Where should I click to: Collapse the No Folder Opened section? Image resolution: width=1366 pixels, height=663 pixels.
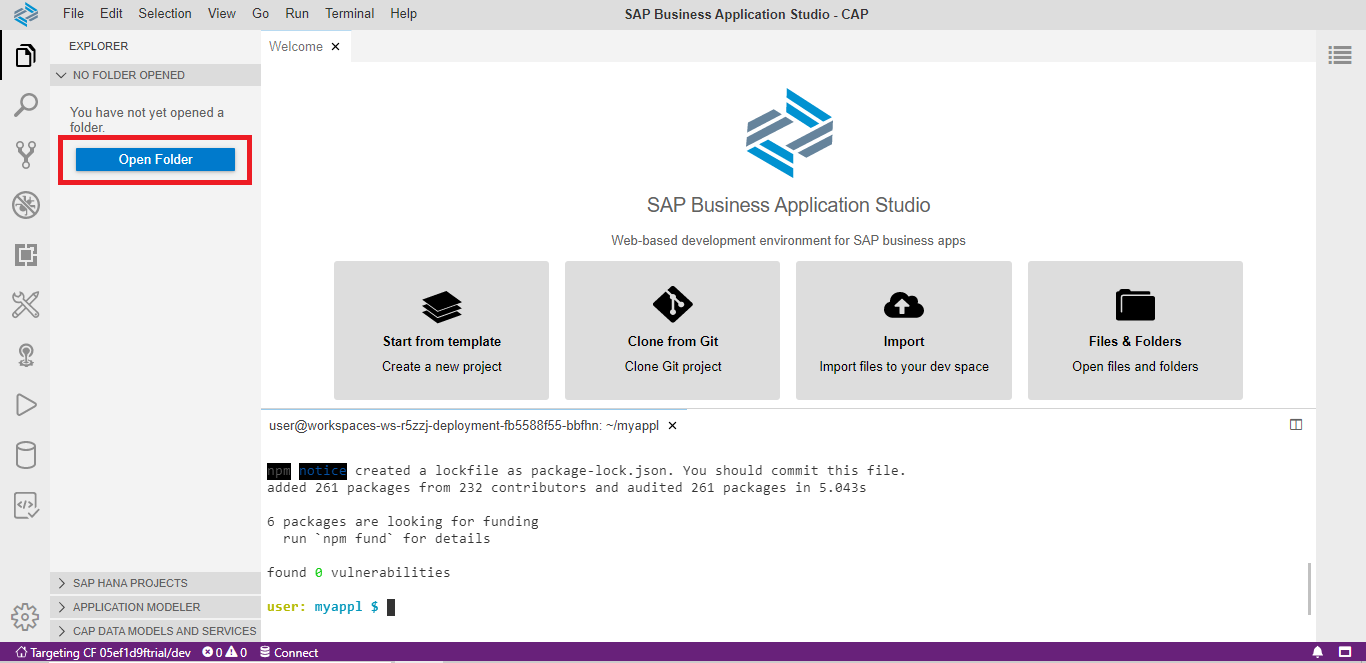point(128,75)
